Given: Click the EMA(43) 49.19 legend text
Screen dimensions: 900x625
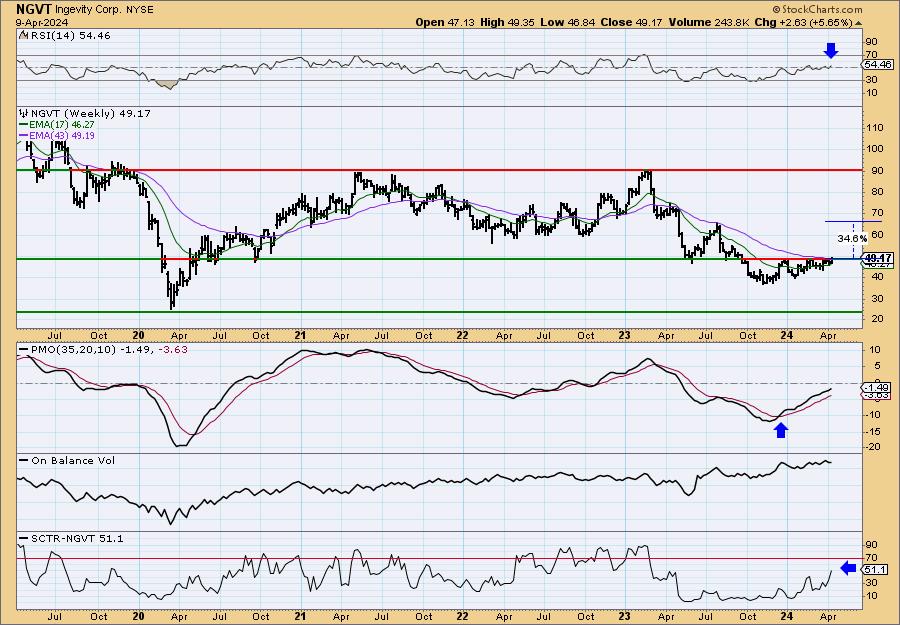Looking at the screenshot, I should [61, 136].
